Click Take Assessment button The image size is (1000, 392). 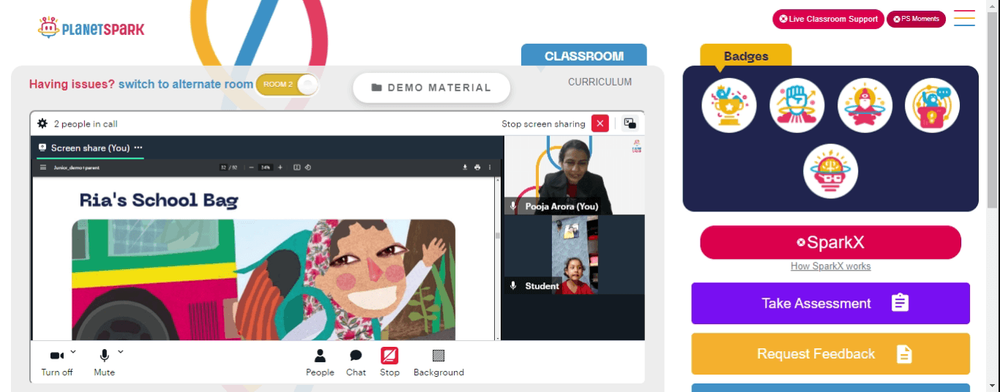[x=830, y=303]
